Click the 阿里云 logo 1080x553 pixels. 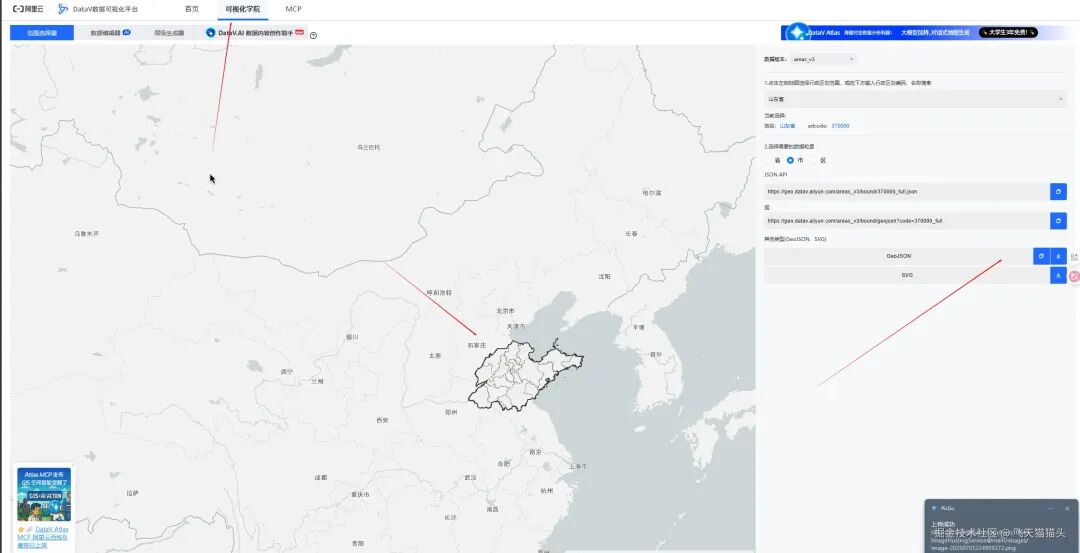pyautogui.click(x=28, y=9)
